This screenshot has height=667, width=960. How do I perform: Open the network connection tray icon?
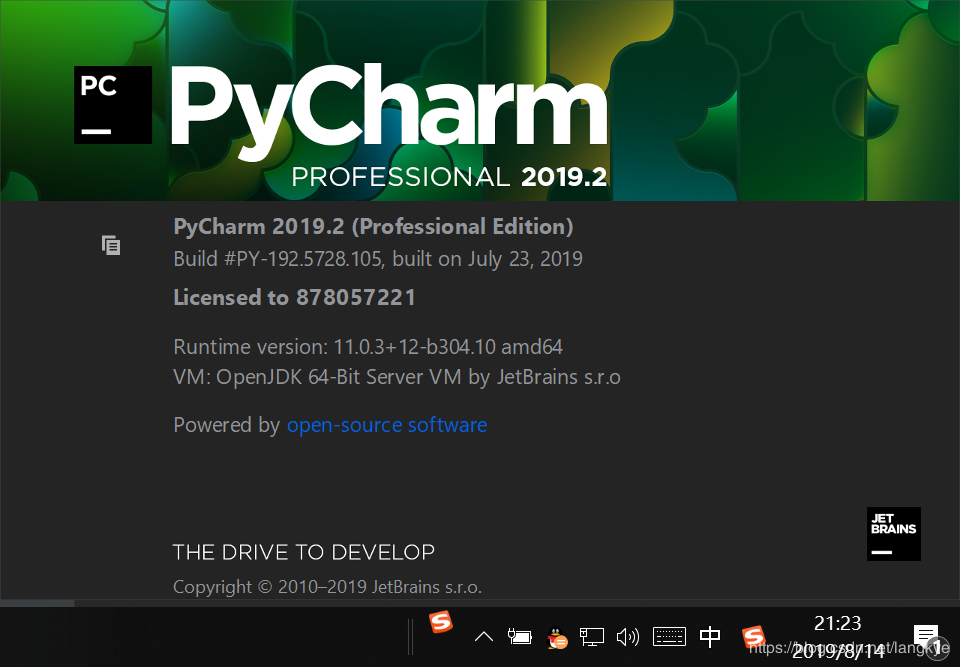point(591,637)
